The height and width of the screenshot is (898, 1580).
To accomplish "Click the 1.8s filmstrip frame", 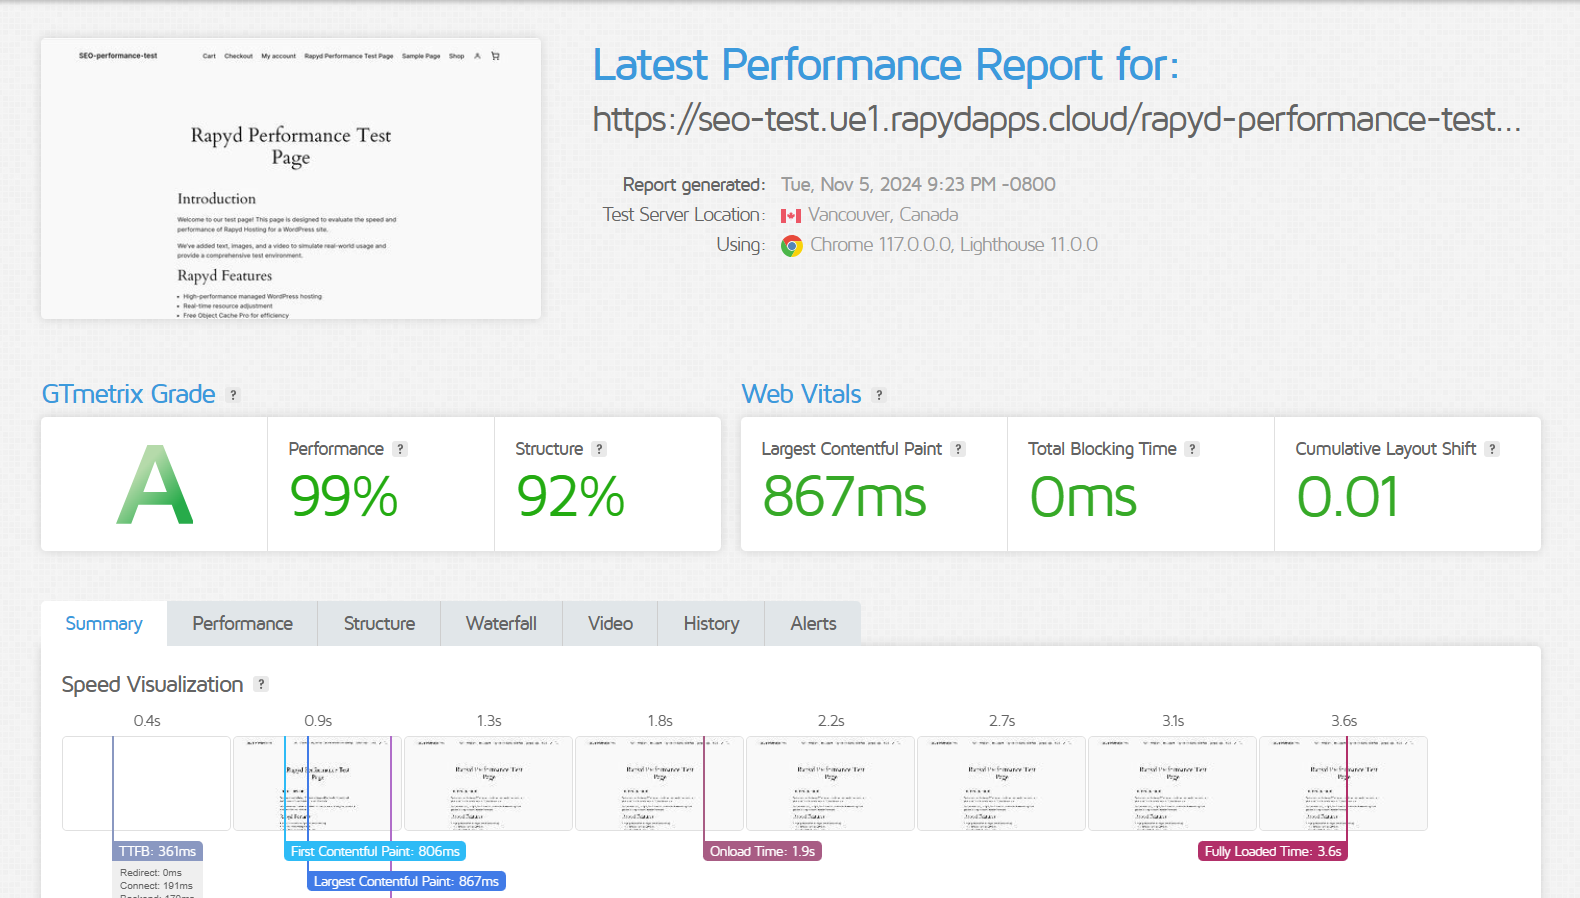I will tap(659, 783).
